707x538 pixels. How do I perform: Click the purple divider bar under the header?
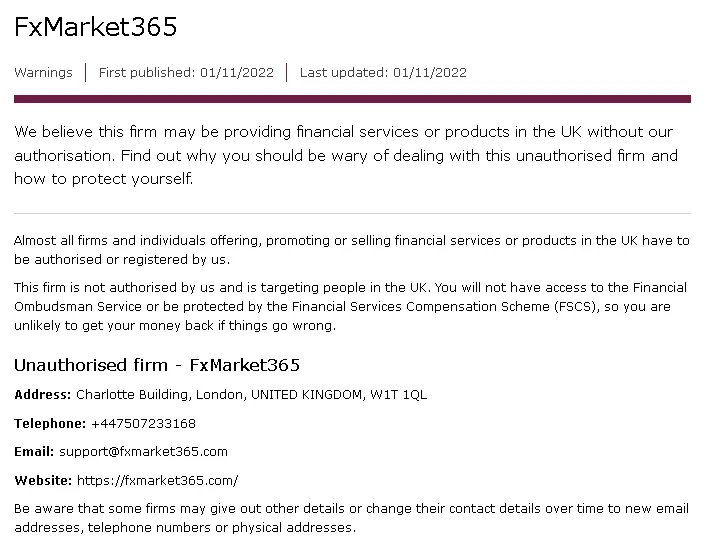(x=352, y=99)
